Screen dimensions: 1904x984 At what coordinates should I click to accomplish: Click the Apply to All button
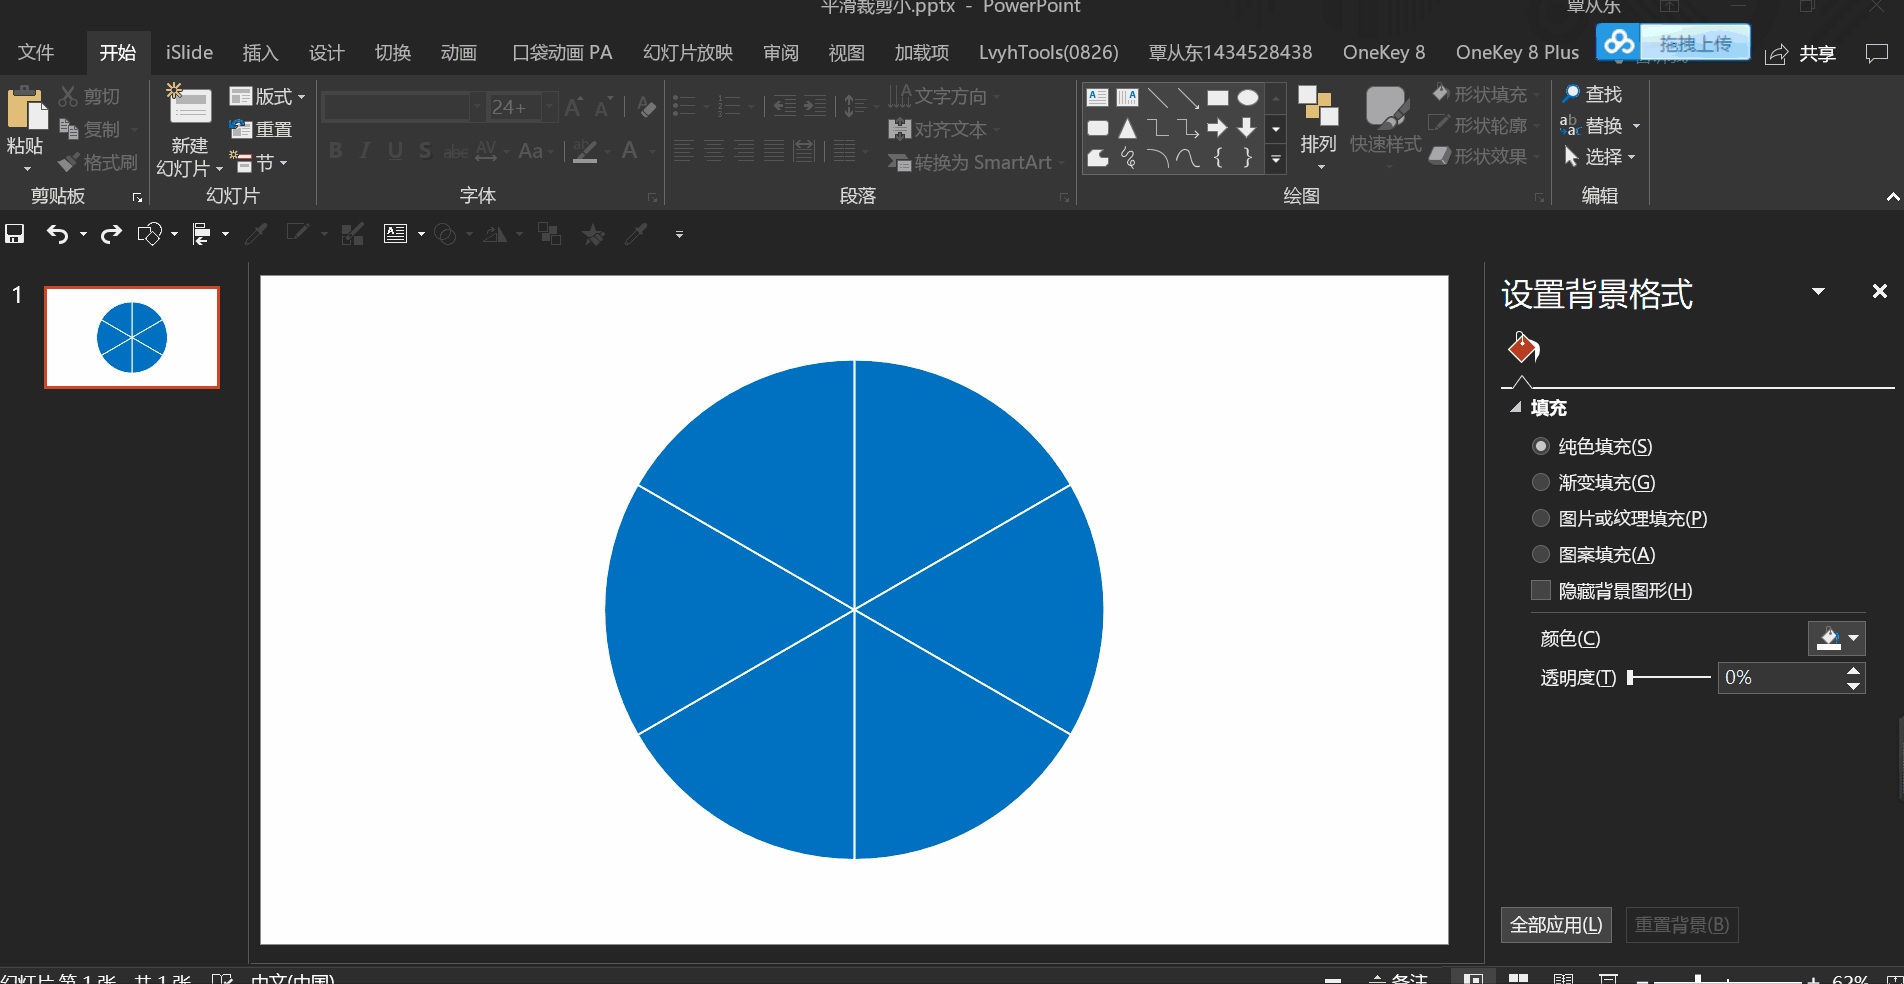(x=1555, y=925)
